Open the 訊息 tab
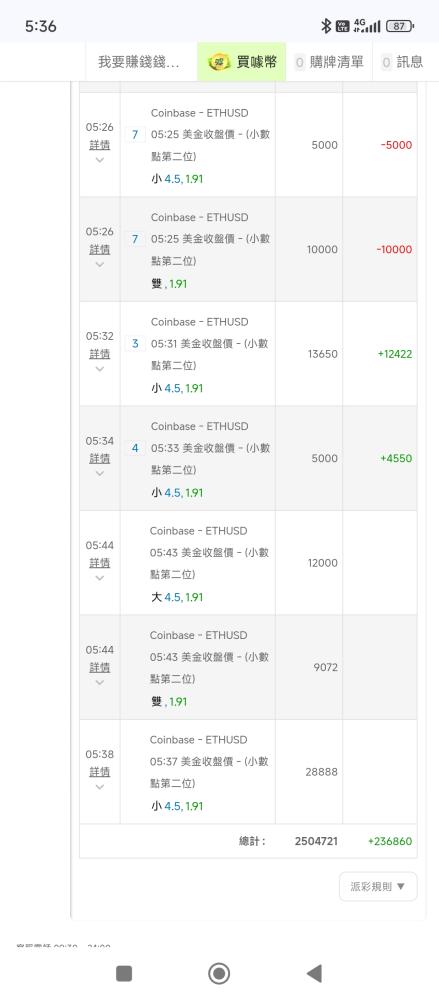The image size is (439, 1000). point(403,62)
